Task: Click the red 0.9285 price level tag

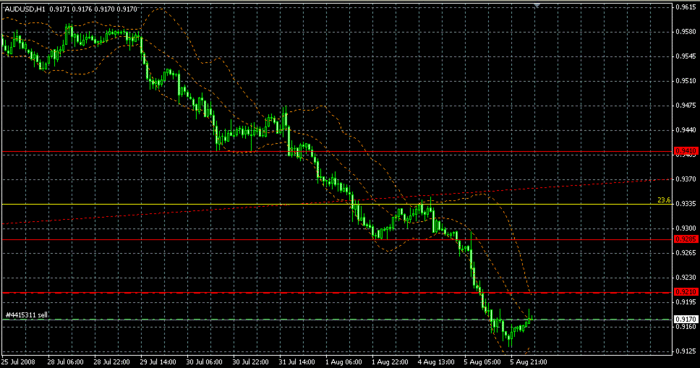Action: (686, 239)
